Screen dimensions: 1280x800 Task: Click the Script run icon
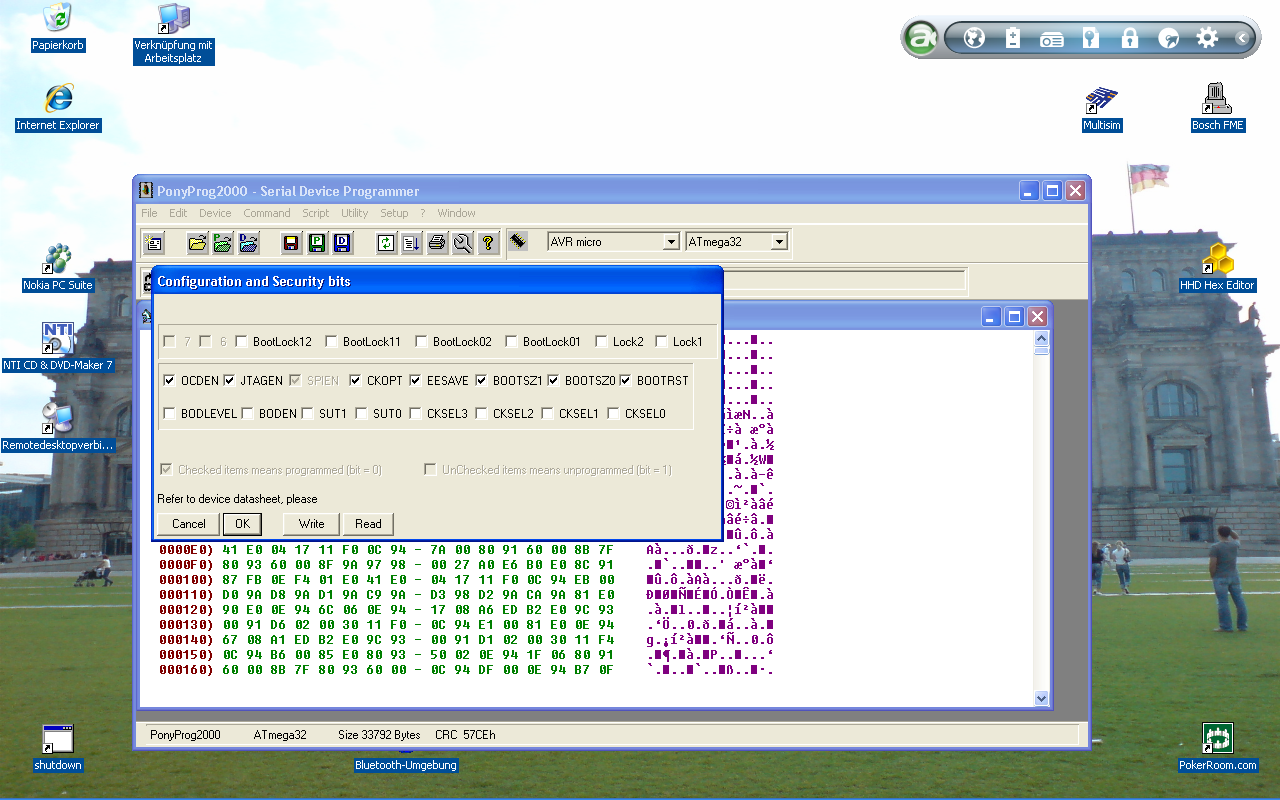coord(411,242)
